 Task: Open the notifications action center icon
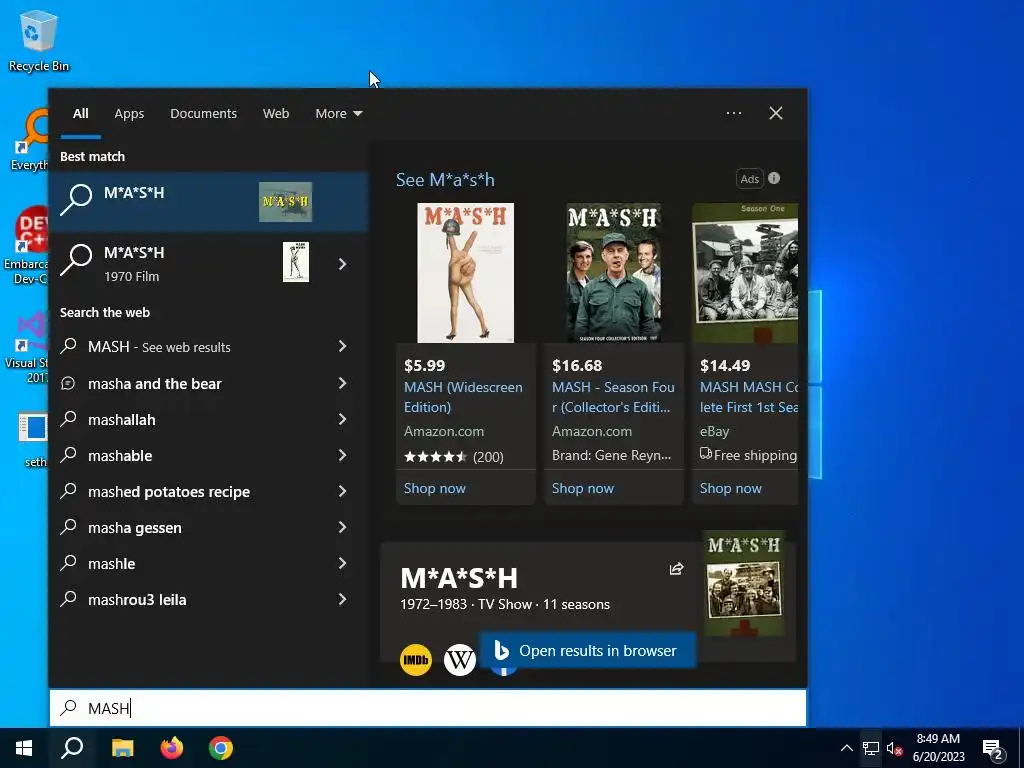coord(993,749)
